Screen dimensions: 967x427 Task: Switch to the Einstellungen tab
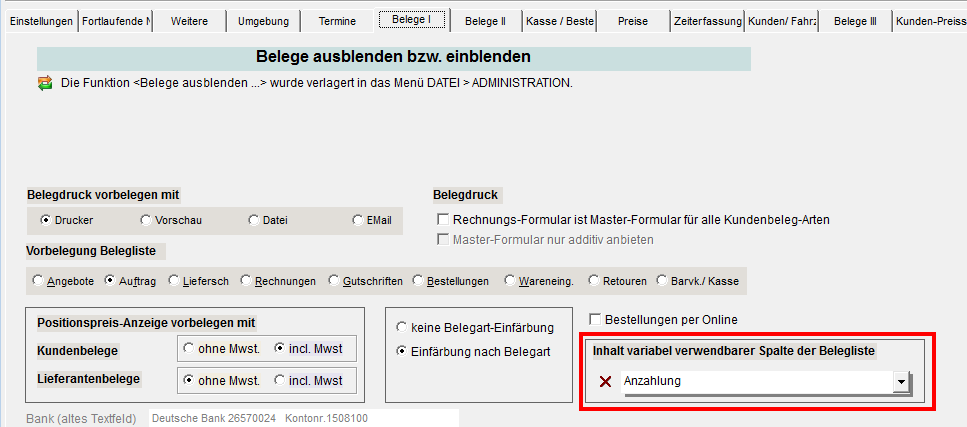tap(42, 21)
